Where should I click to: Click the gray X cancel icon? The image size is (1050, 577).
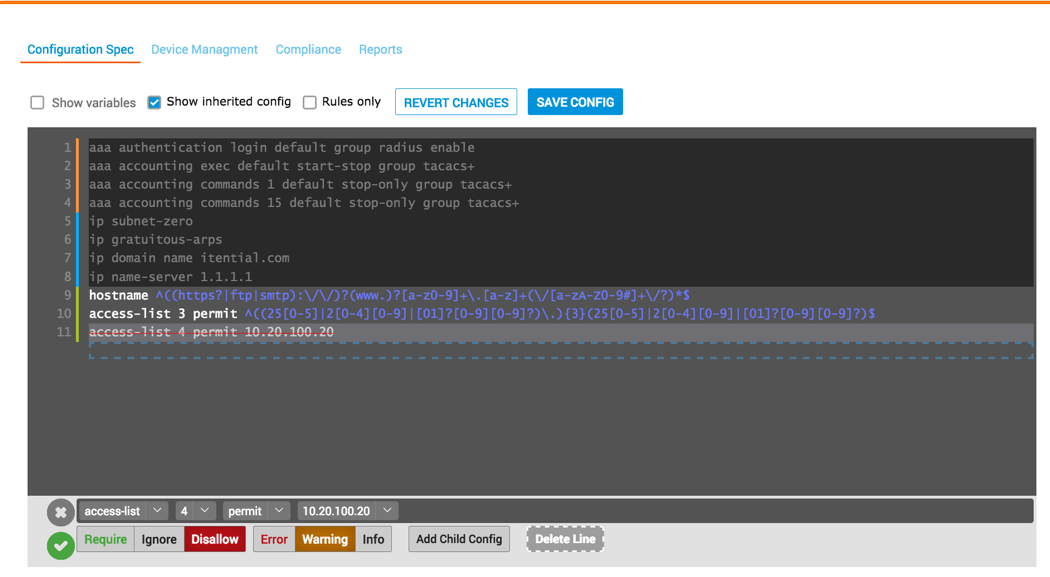[60, 512]
